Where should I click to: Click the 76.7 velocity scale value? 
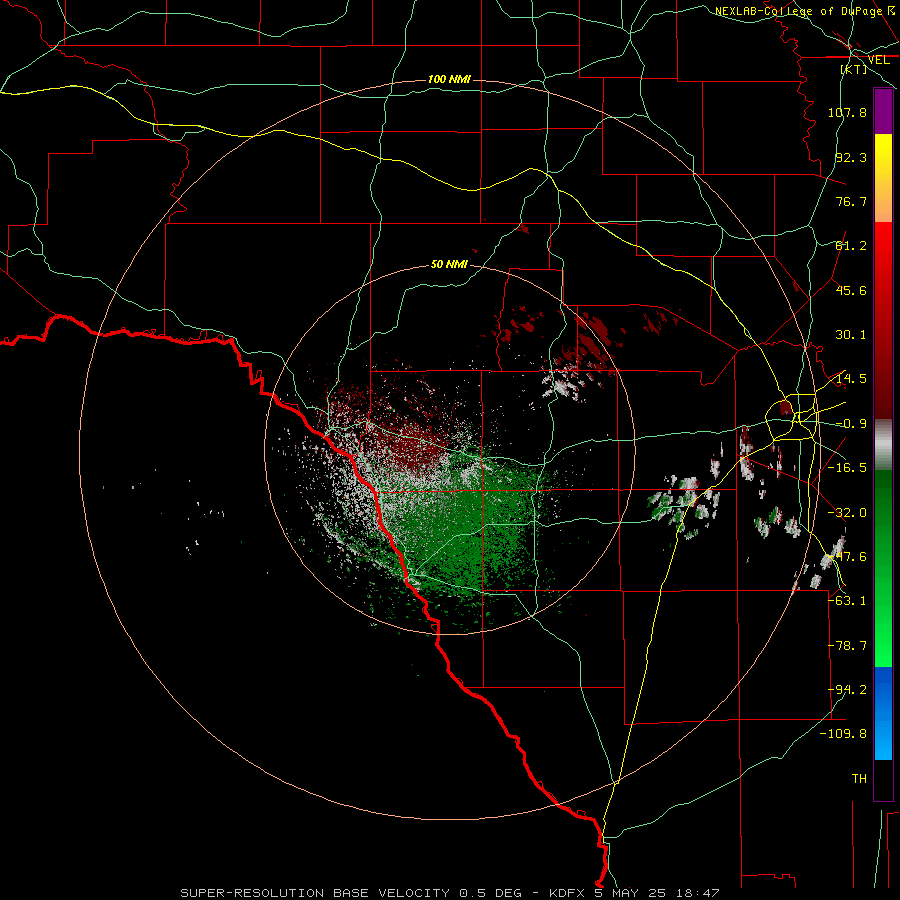click(851, 201)
